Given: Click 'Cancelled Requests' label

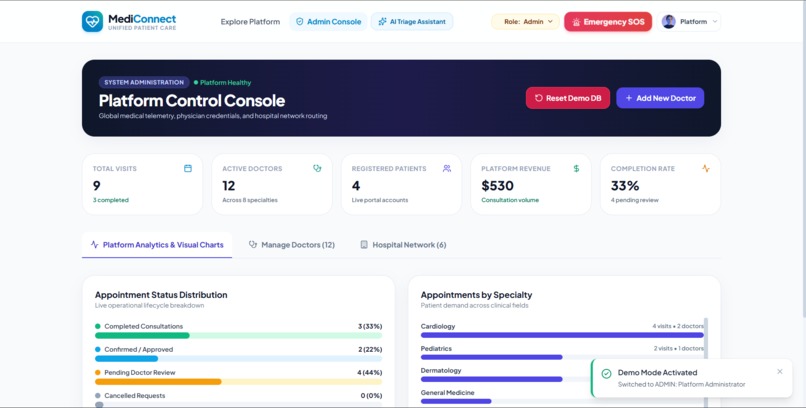Looking at the screenshot, I should pos(135,396).
